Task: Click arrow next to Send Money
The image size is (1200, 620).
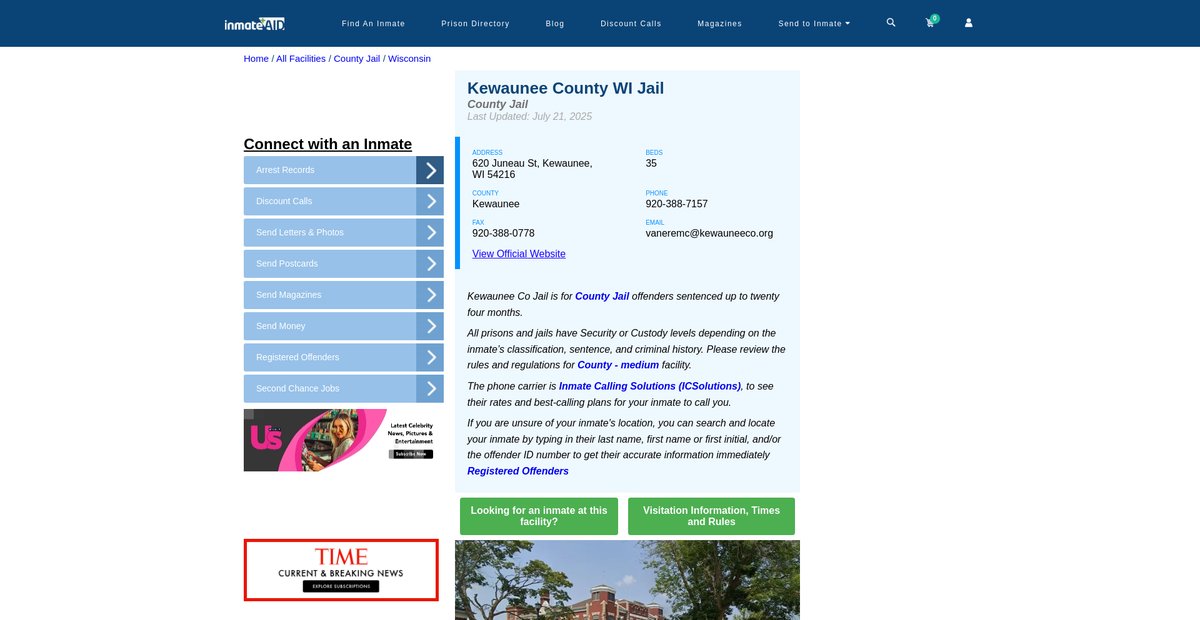Action: click(x=430, y=326)
